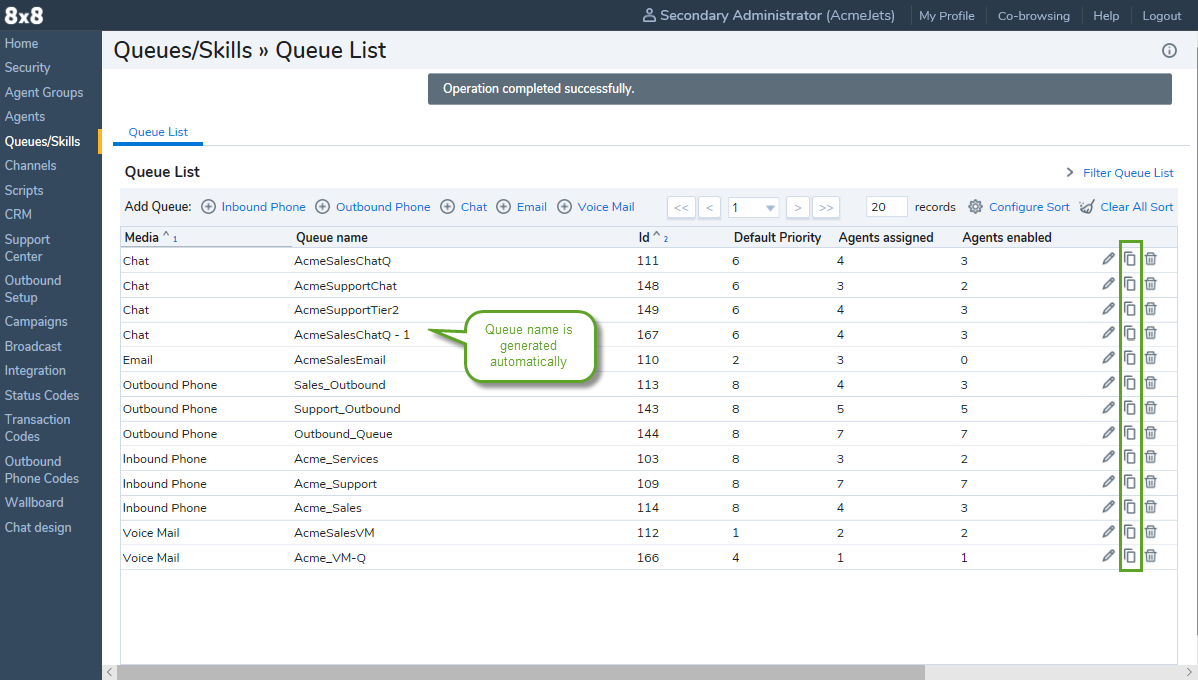Viewport: 1198px width, 680px height.
Task: Add an Inbound Phone queue
Action: point(254,206)
